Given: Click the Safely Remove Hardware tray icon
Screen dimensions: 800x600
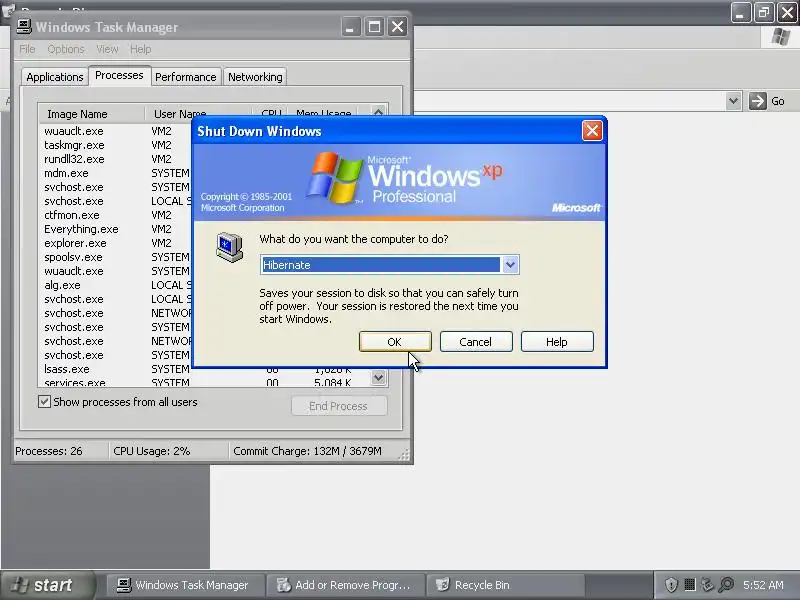Looking at the screenshot, I should click(x=707, y=585).
